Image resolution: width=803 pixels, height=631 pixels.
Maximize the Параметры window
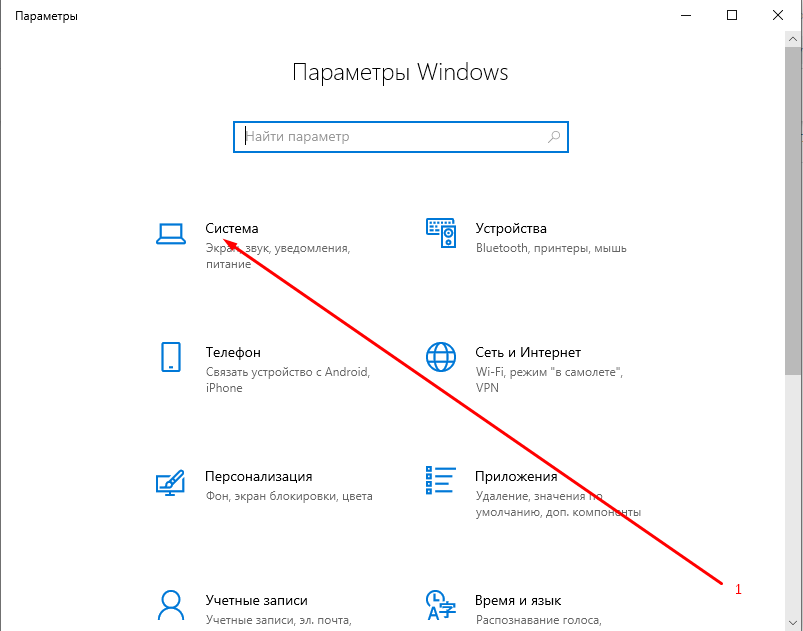point(732,15)
